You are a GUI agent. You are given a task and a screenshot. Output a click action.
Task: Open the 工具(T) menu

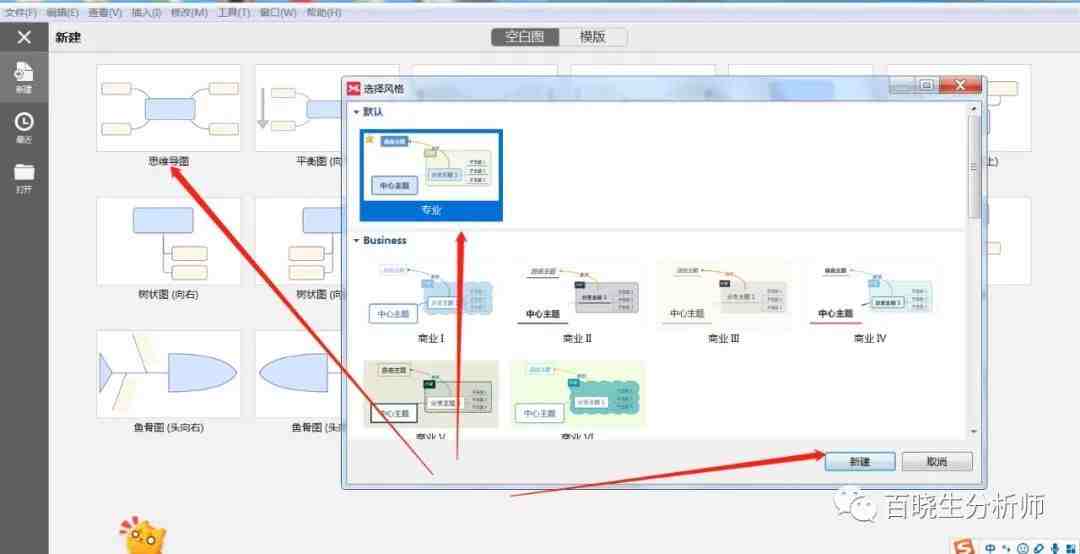(x=233, y=12)
